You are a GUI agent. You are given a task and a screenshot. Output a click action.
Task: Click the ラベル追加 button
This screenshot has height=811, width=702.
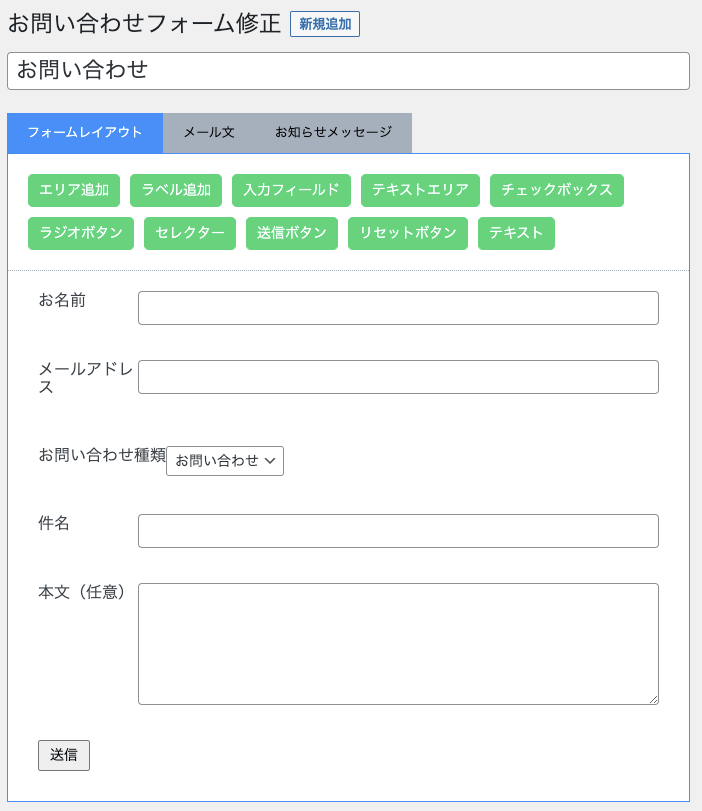[176, 190]
